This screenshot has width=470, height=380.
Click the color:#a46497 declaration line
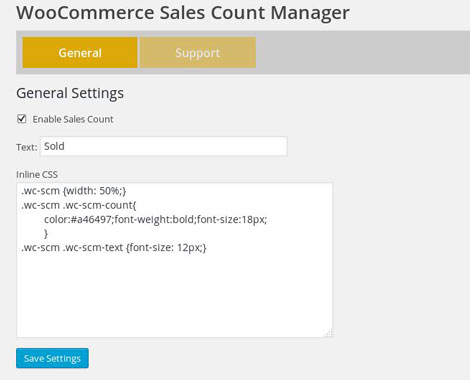tap(156, 220)
